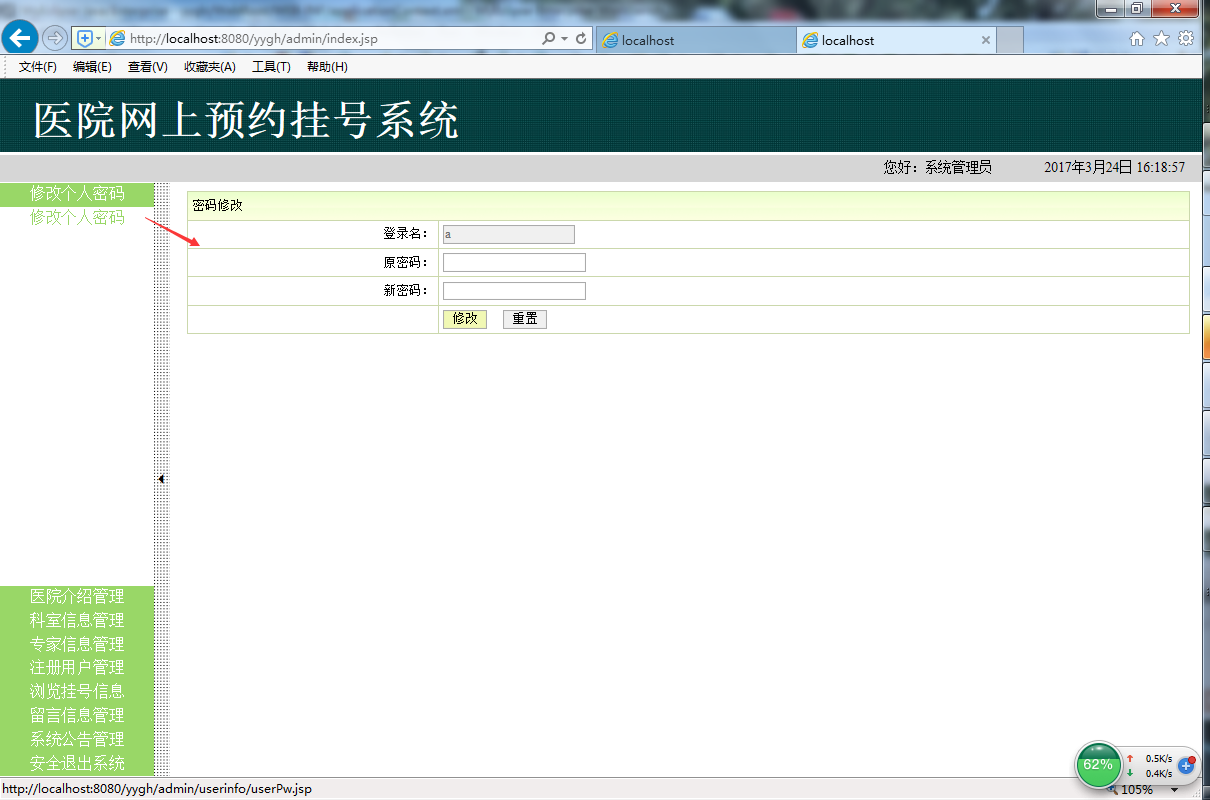Open the 文件(F) menu
This screenshot has height=800, width=1210.
coord(38,67)
